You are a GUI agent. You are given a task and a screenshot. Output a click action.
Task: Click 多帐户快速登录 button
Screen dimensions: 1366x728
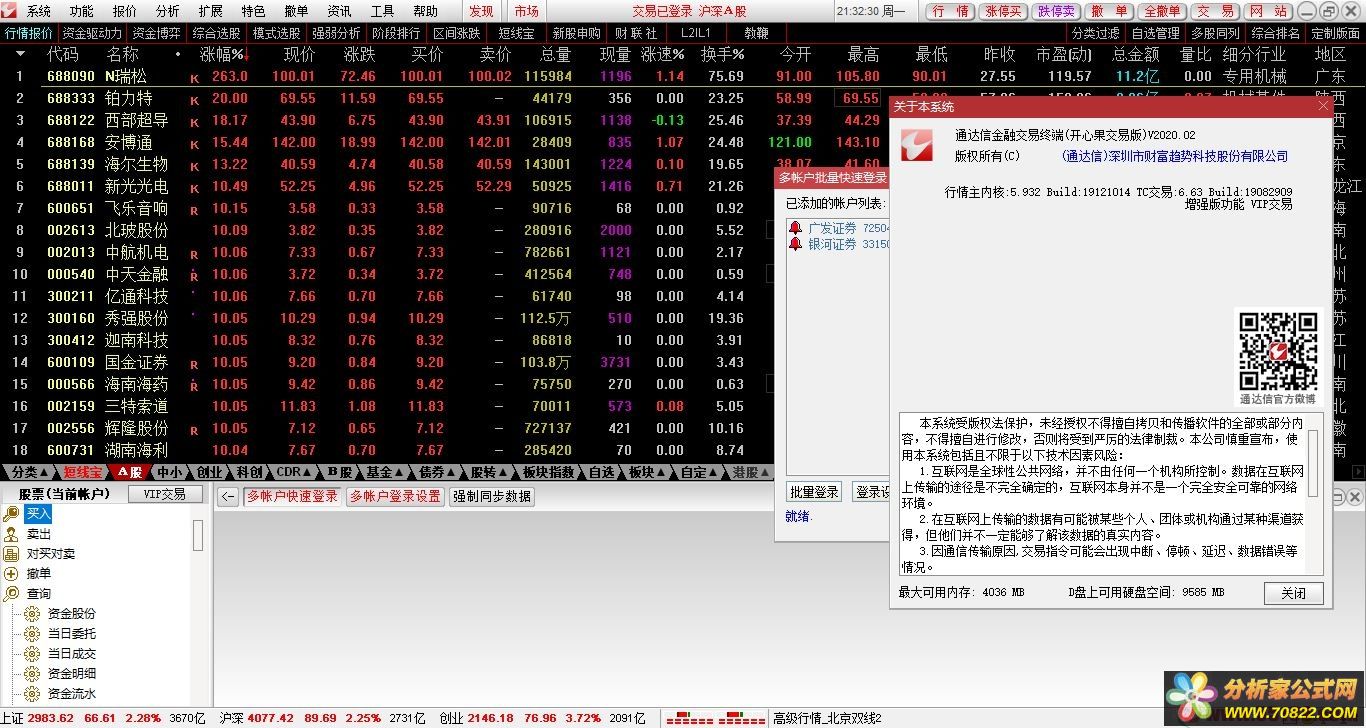(292, 496)
